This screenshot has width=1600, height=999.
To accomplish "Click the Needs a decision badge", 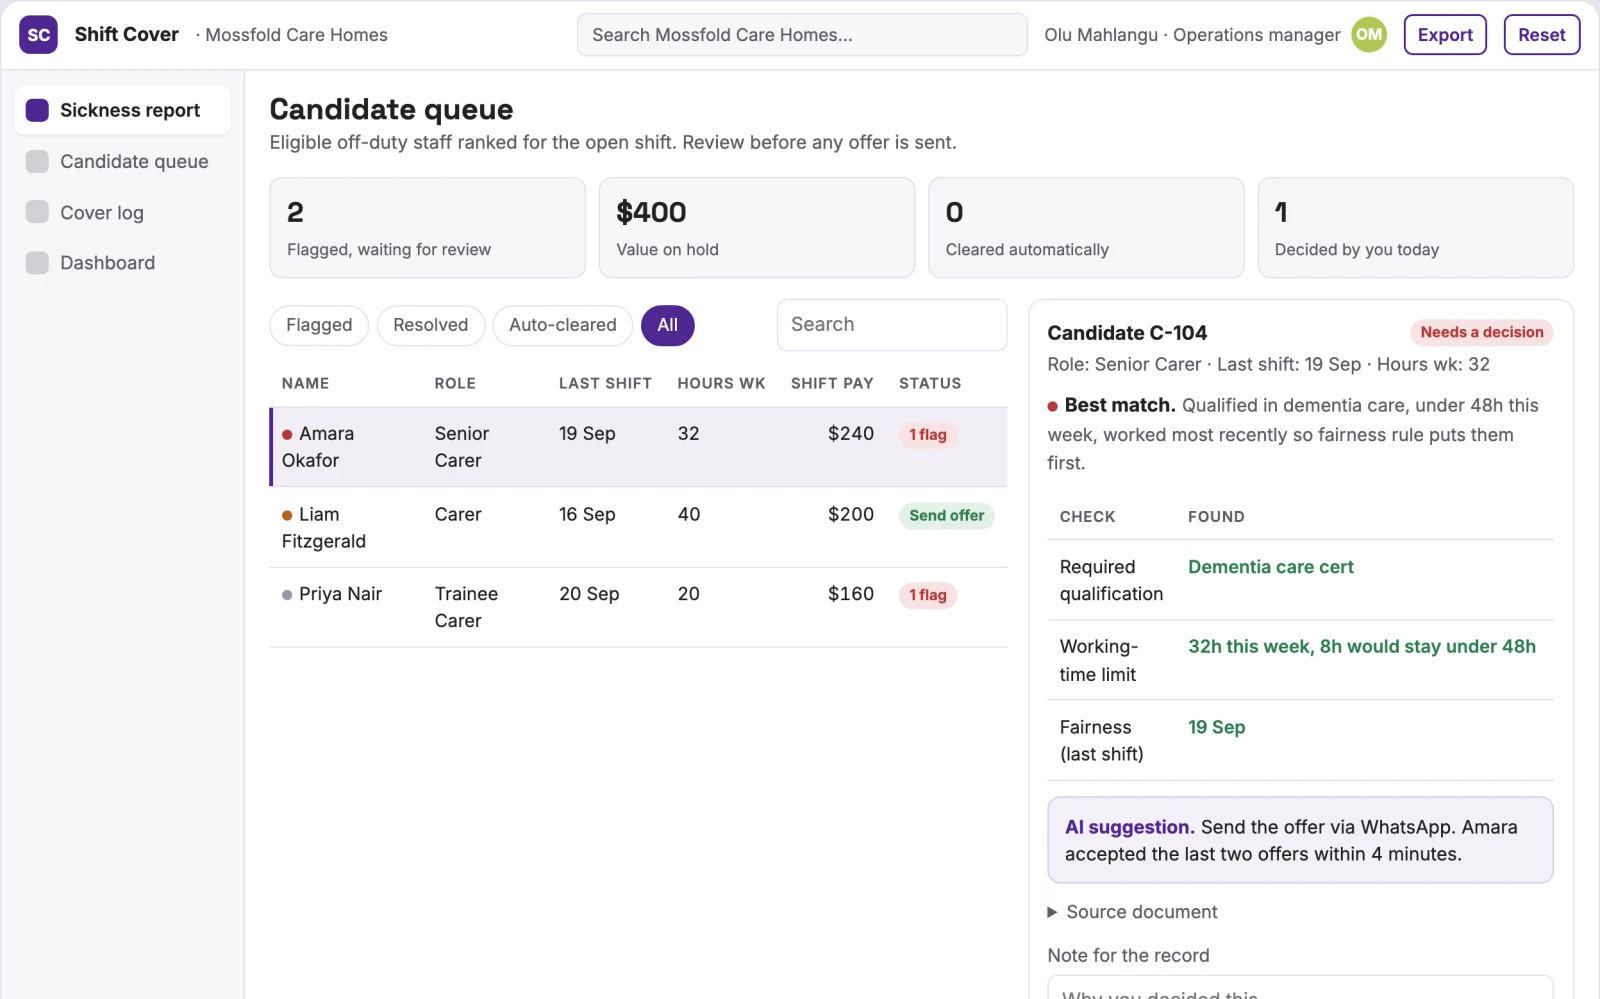I will [x=1482, y=332].
